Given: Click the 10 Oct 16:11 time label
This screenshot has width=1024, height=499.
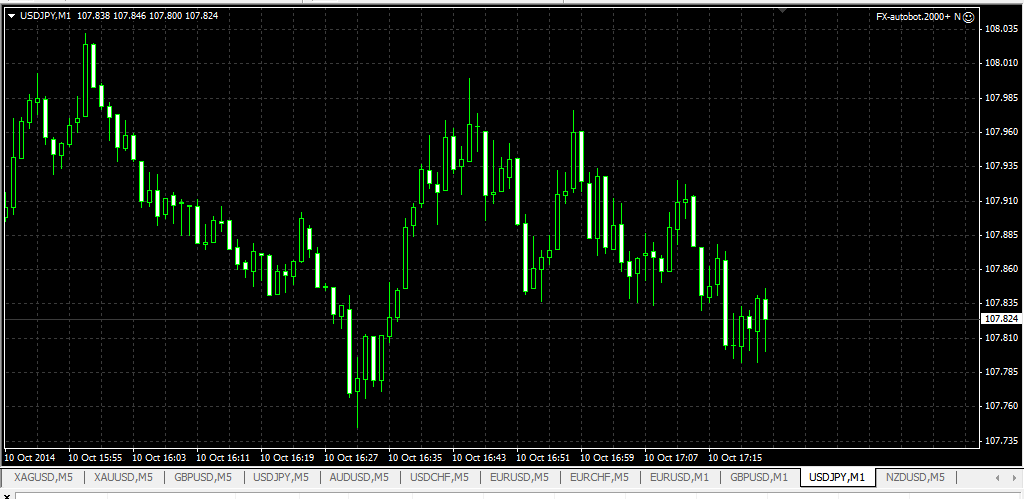Looking at the screenshot, I should (x=223, y=457).
